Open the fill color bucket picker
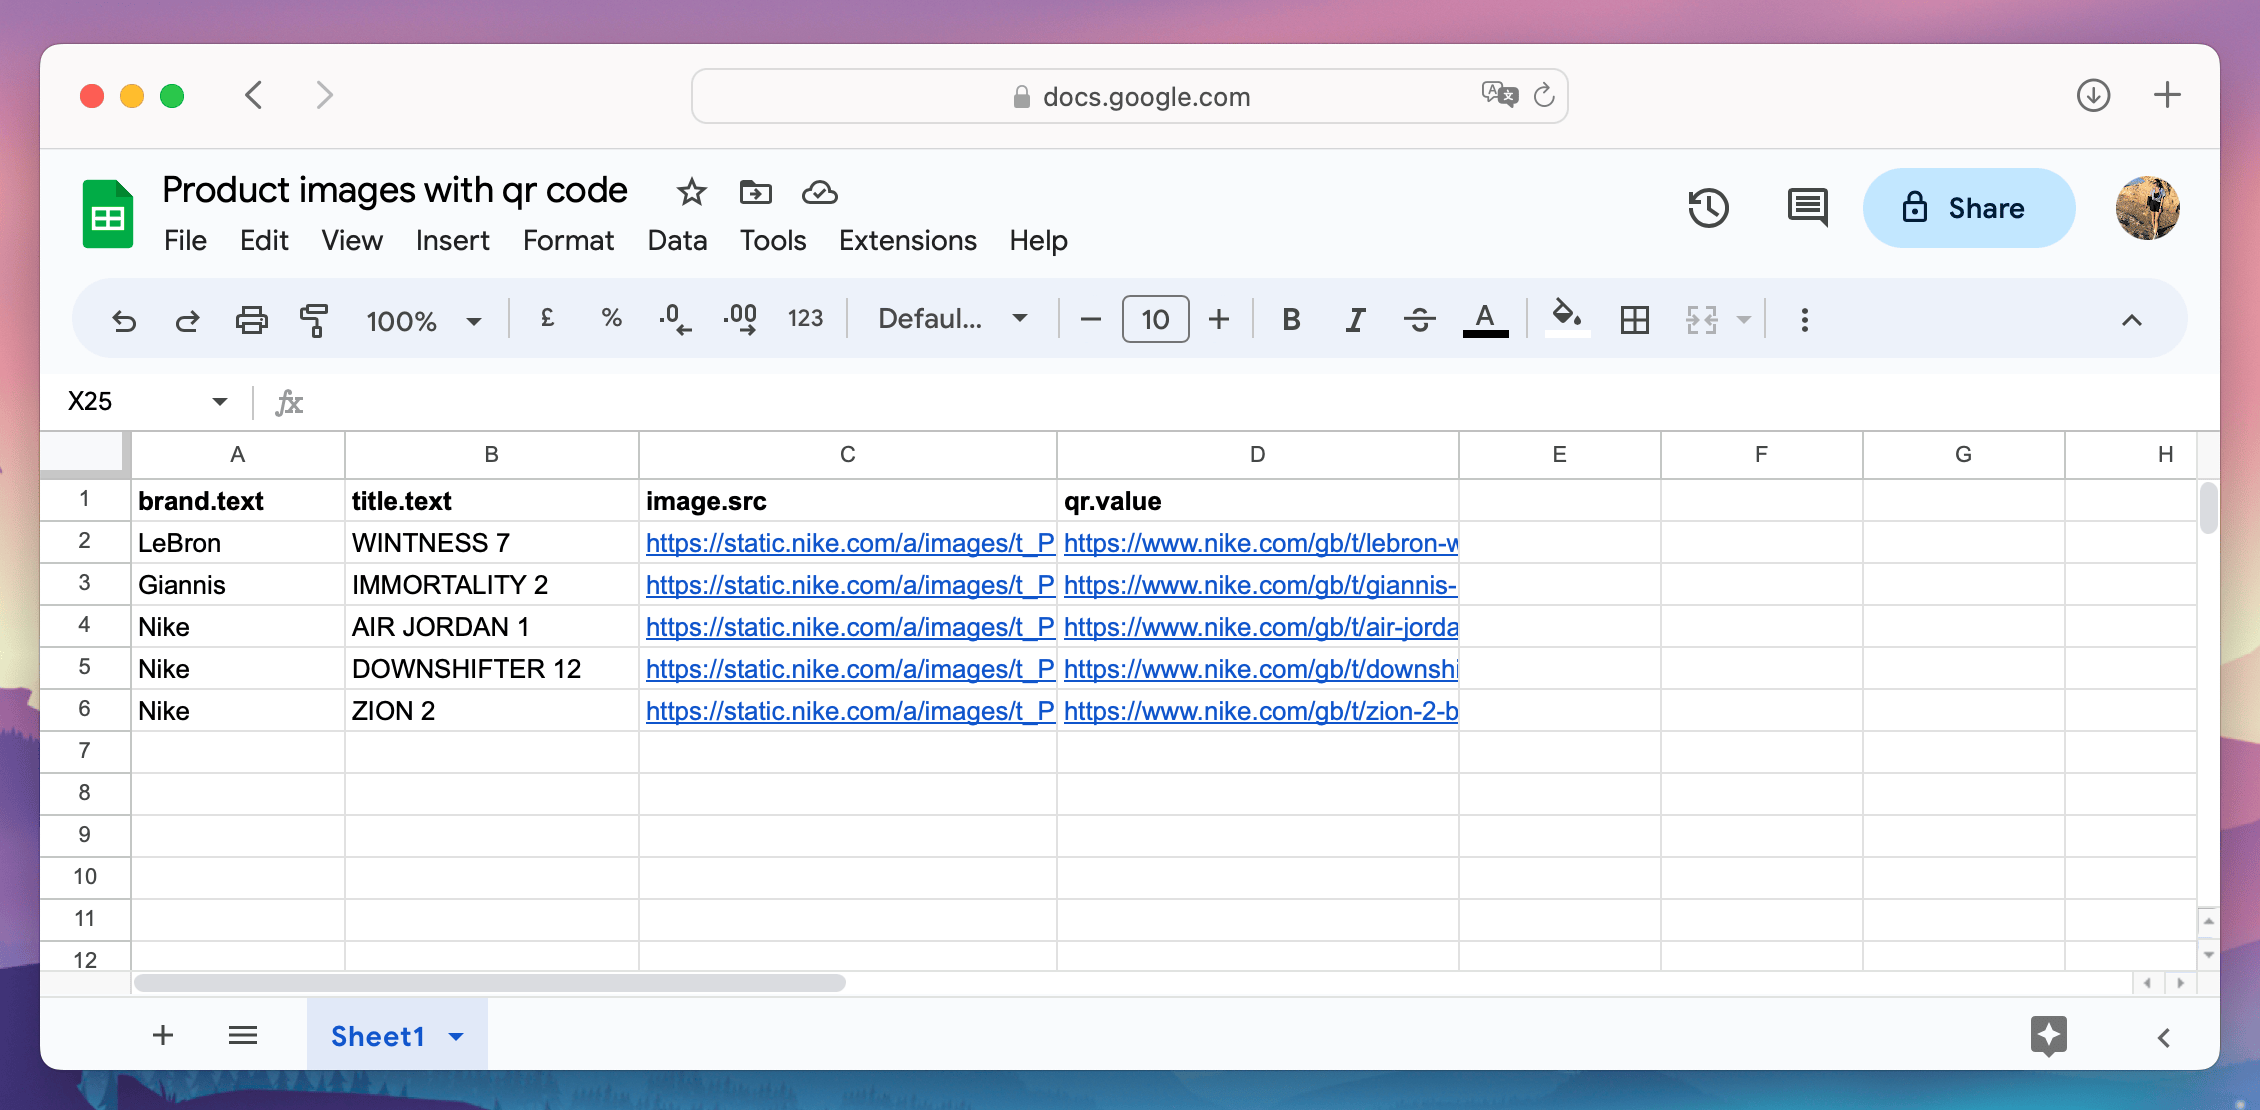The image size is (2260, 1110). coord(1567,318)
